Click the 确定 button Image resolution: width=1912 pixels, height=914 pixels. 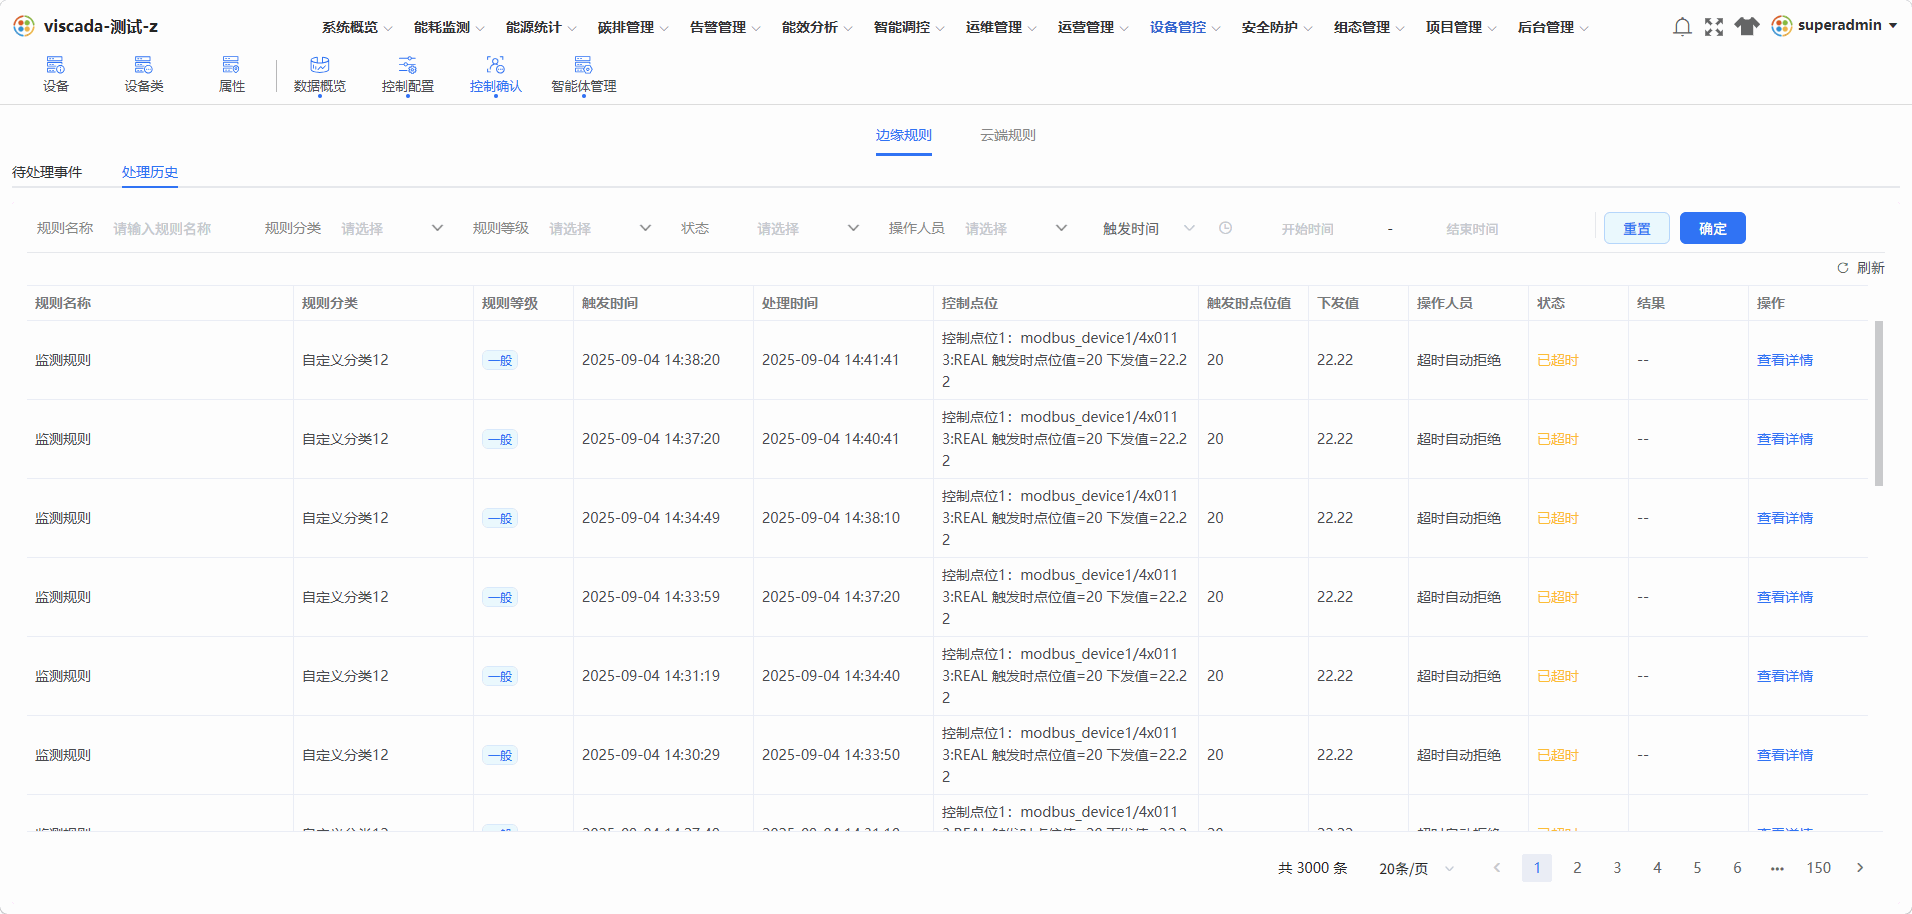coord(1713,228)
